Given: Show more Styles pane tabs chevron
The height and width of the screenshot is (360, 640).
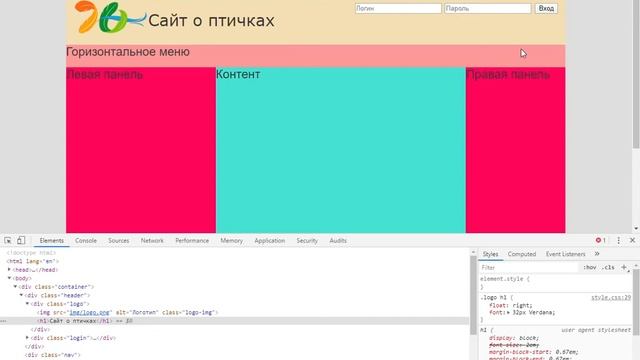Looking at the screenshot, I should (x=597, y=254).
